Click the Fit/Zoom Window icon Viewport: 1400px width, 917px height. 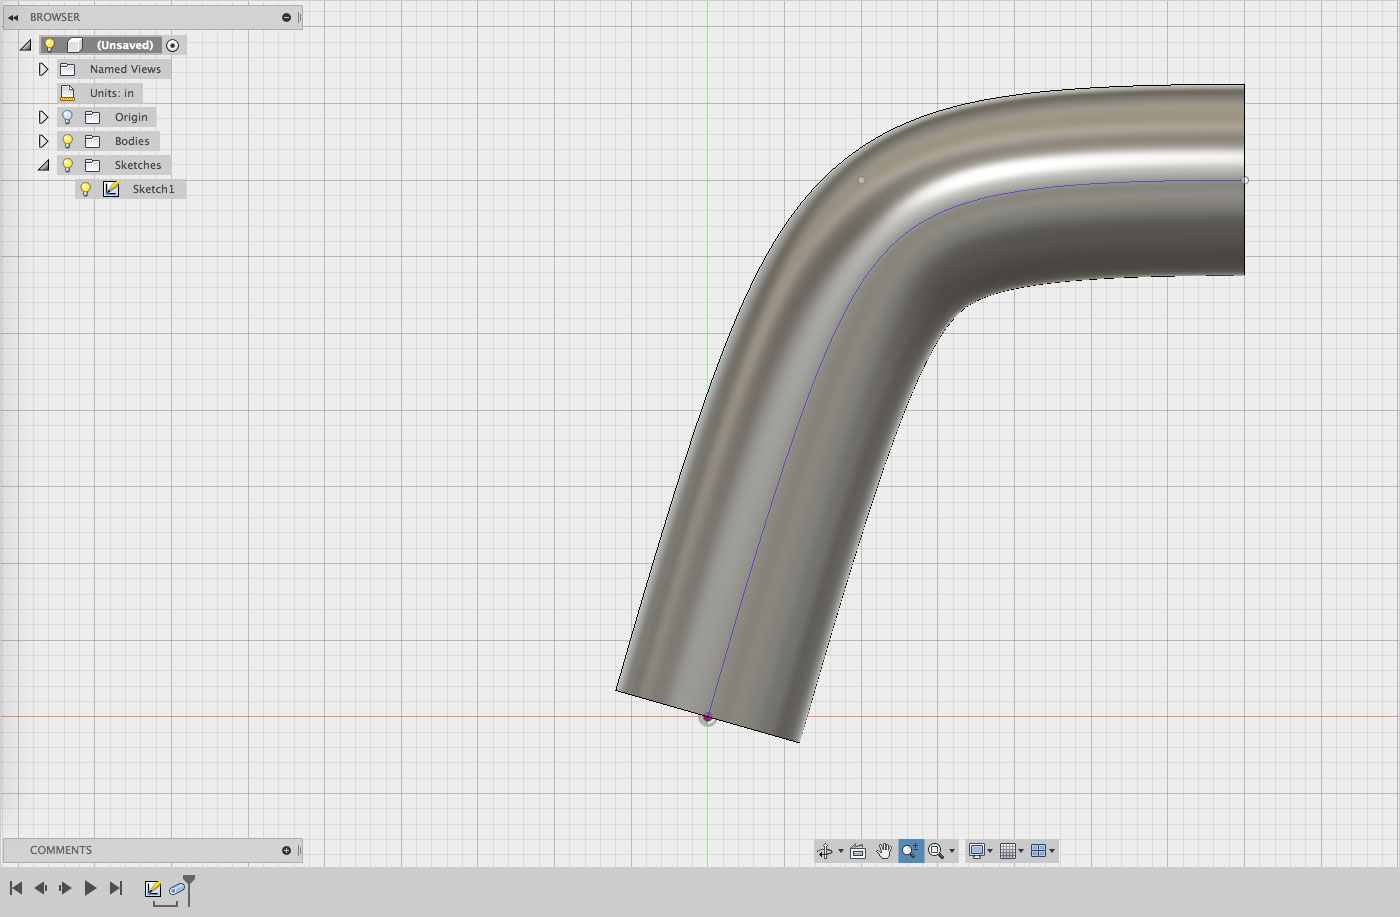click(936, 851)
